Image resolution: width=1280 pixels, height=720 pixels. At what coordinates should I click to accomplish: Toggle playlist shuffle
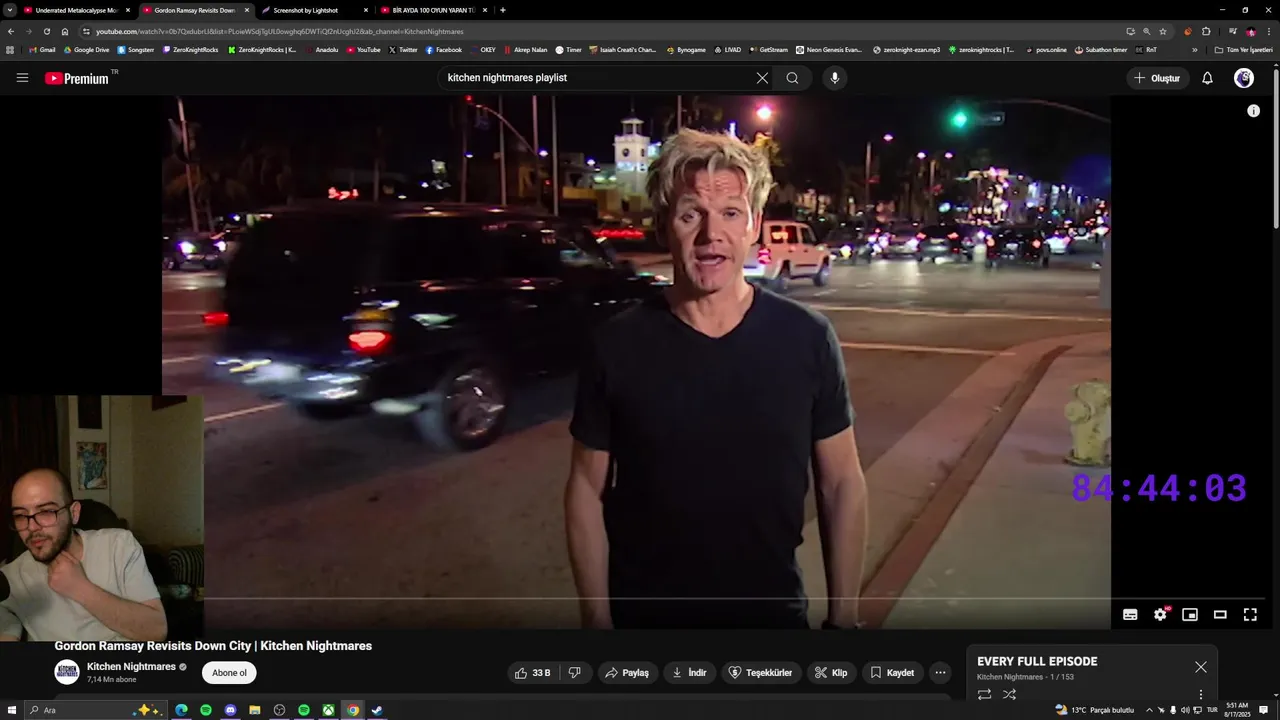coord(1009,694)
